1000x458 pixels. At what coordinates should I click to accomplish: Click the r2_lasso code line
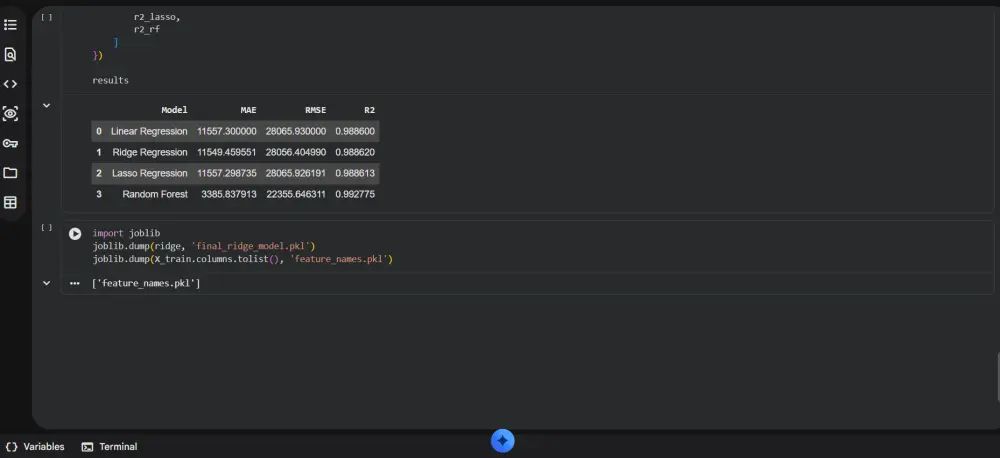(x=157, y=17)
